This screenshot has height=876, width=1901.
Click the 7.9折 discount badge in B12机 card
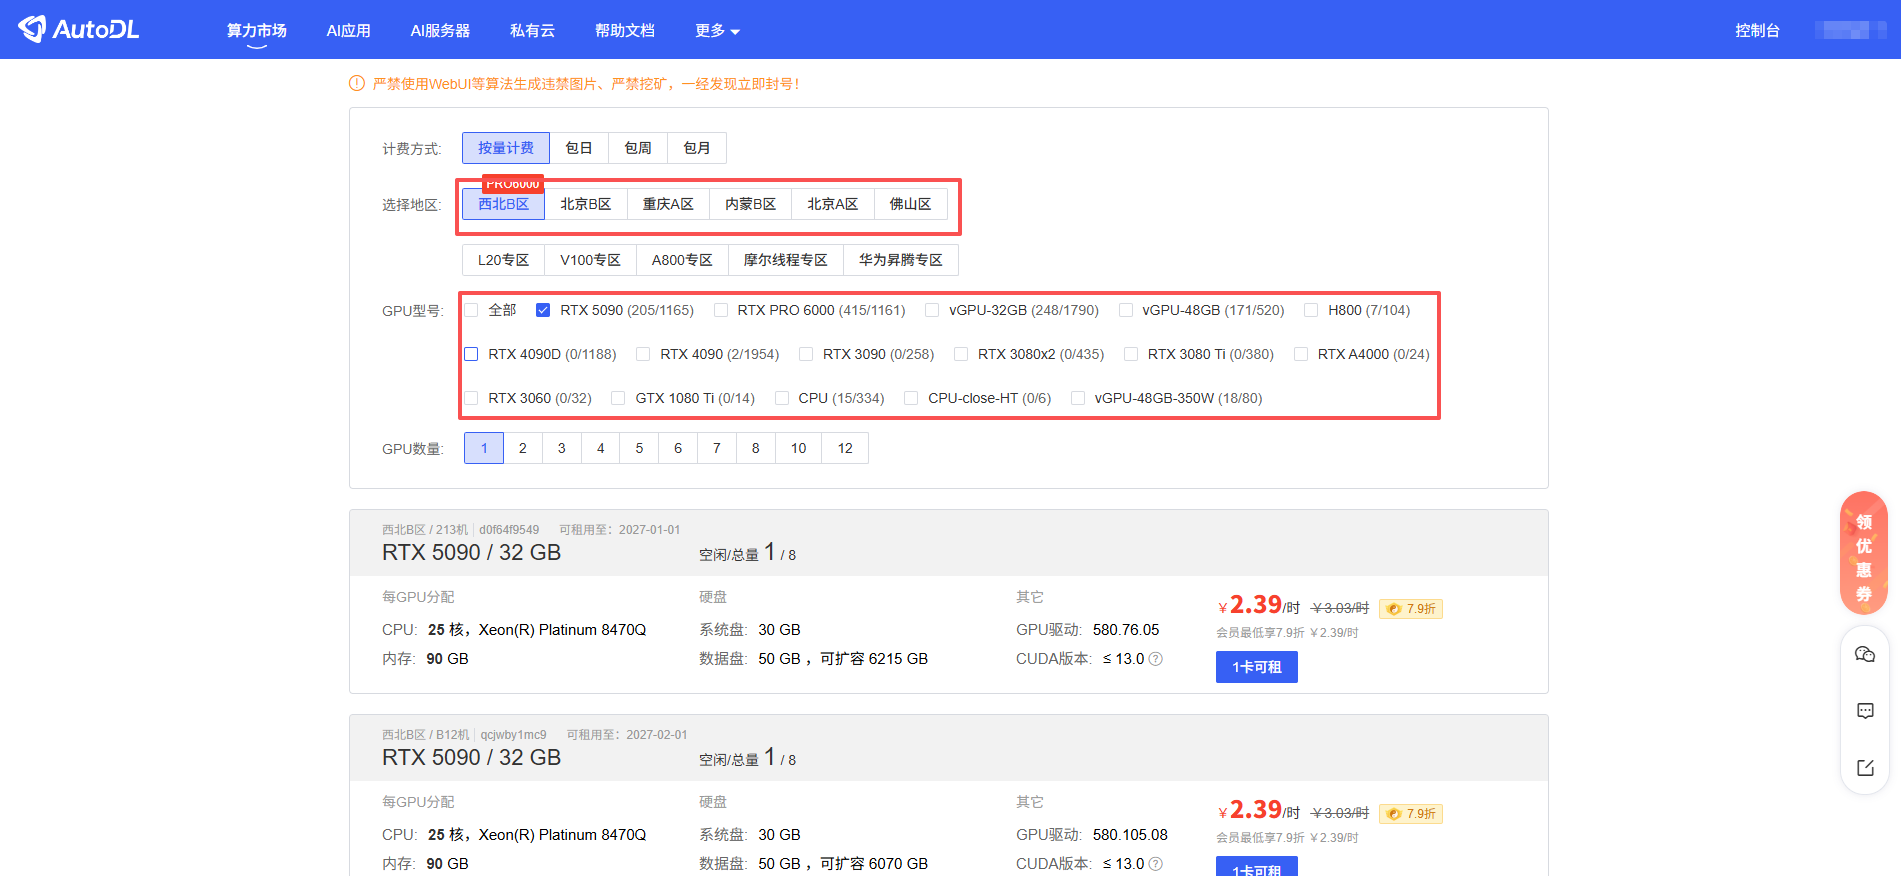click(x=1411, y=814)
